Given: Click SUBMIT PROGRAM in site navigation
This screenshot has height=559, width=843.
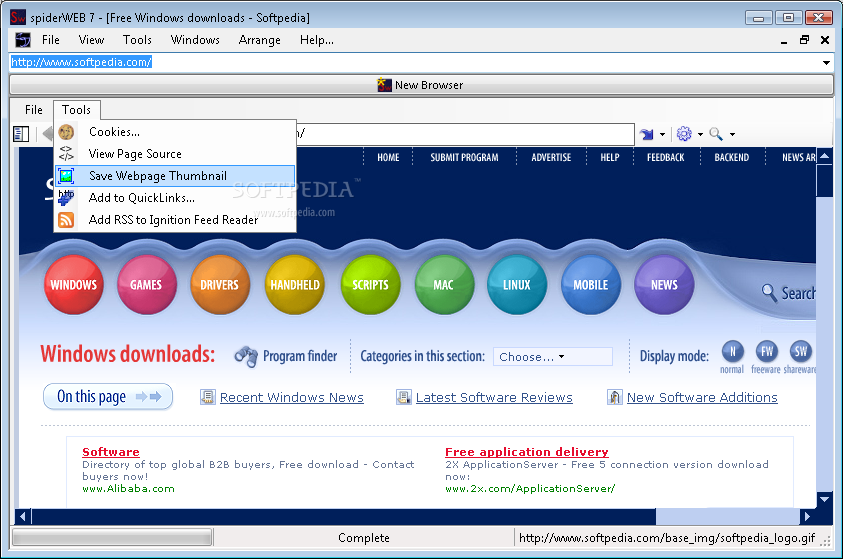Looking at the screenshot, I should pyautogui.click(x=465, y=157).
